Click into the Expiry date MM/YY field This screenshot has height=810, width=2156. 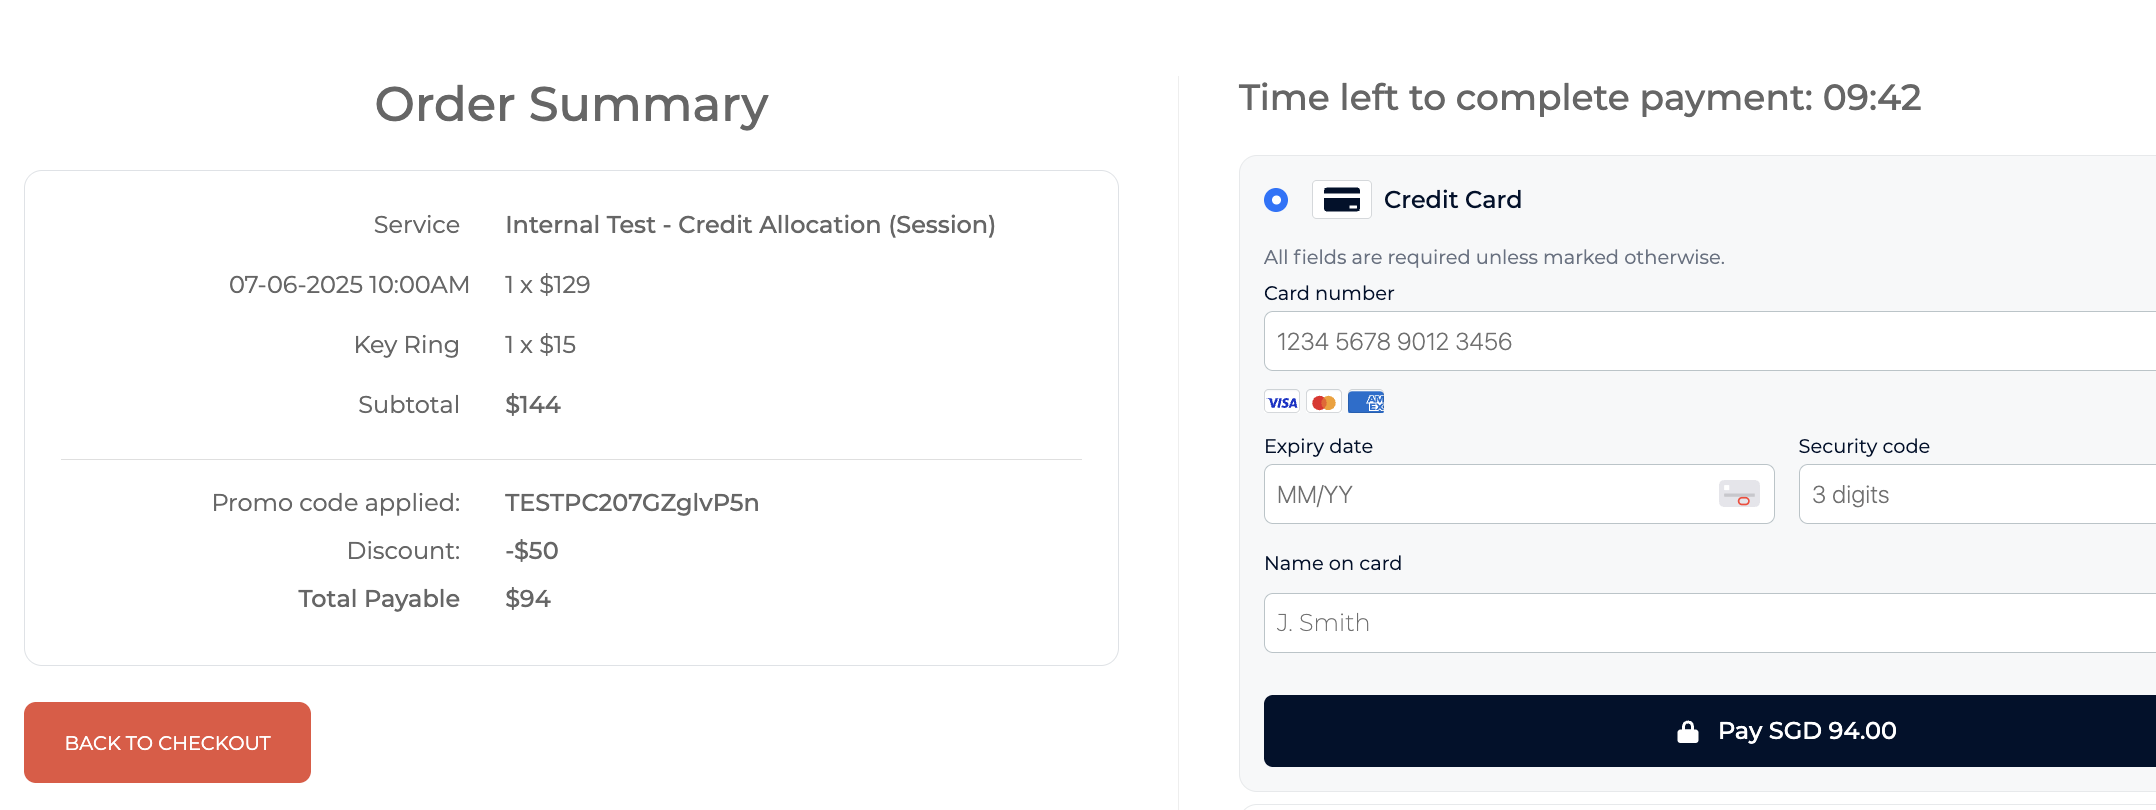click(x=1490, y=494)
